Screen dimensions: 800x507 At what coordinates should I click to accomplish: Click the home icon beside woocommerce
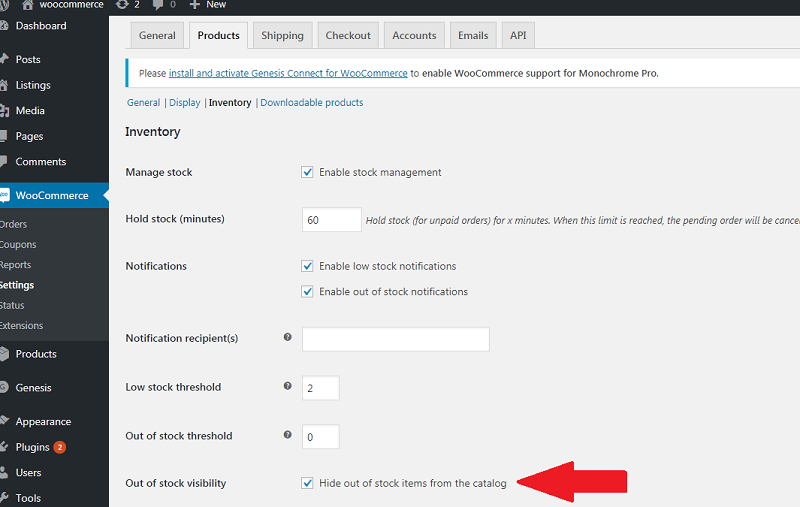[x=28, y=5]
